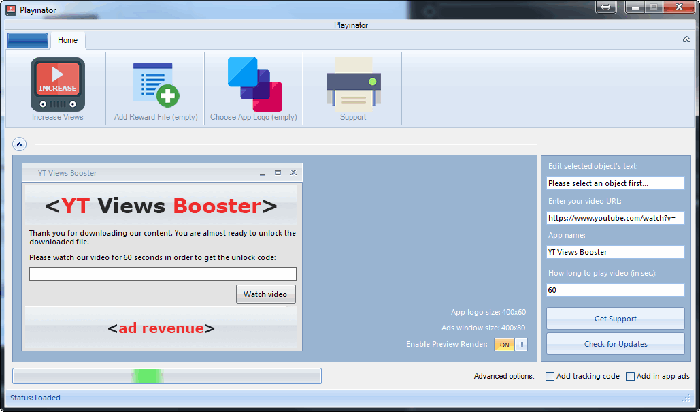Screen dimensions: 700x412
Task: Collapse the ribbon using top-right arrow
Action: click(686, 40)
